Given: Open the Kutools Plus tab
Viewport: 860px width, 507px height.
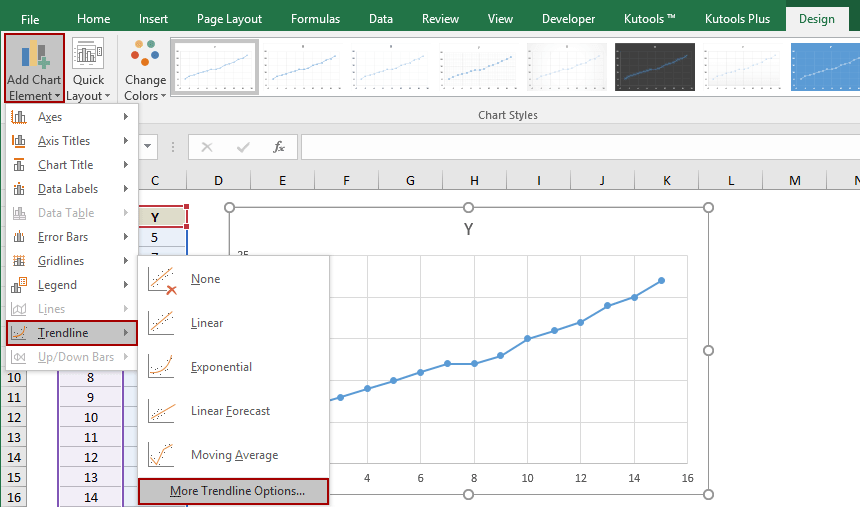Looking at the screenshot, I should [738, 19].
